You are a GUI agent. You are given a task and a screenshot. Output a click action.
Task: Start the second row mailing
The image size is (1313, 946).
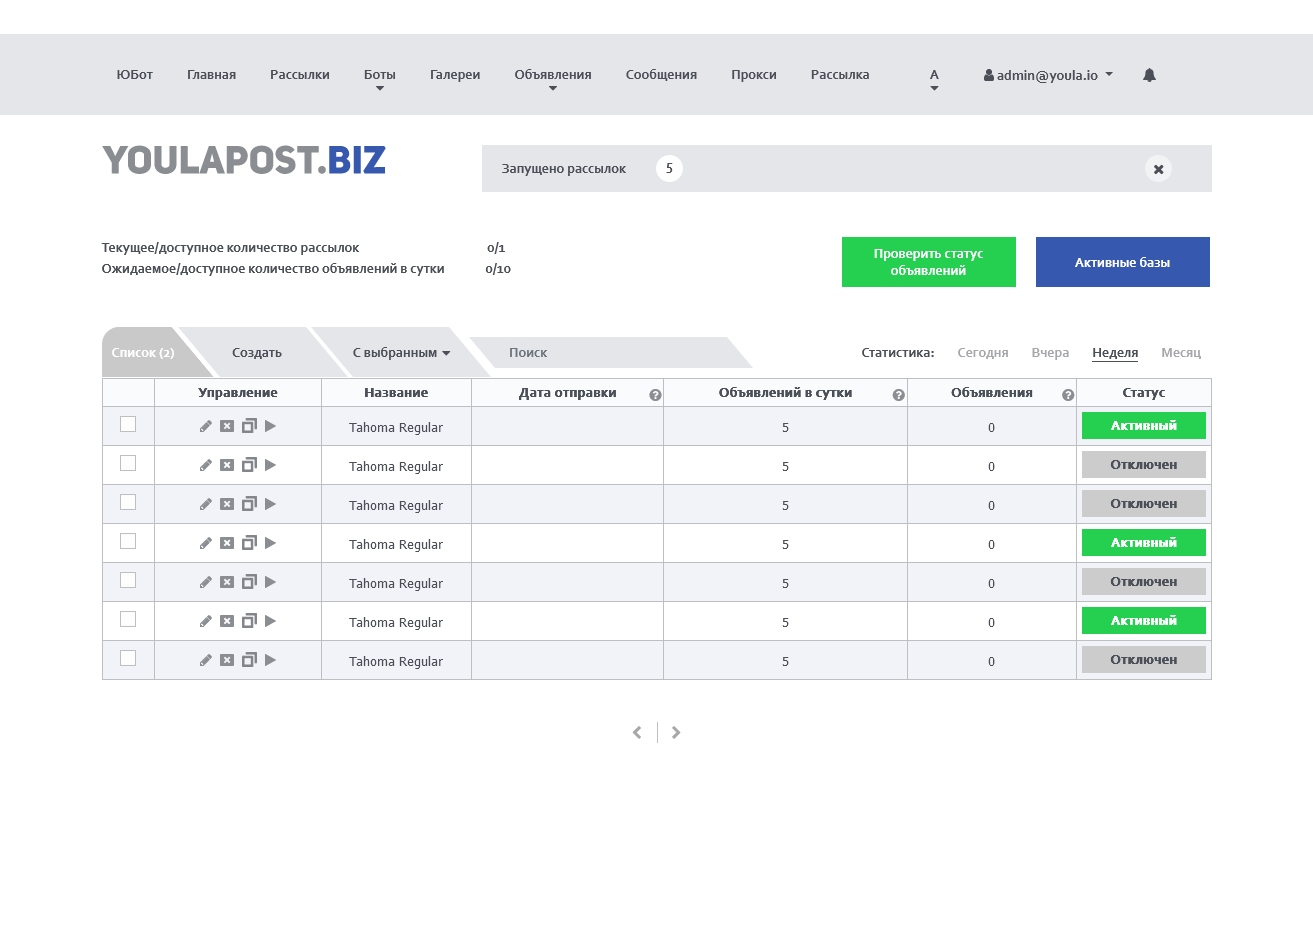pyautogui.click(x=270, y=465)
